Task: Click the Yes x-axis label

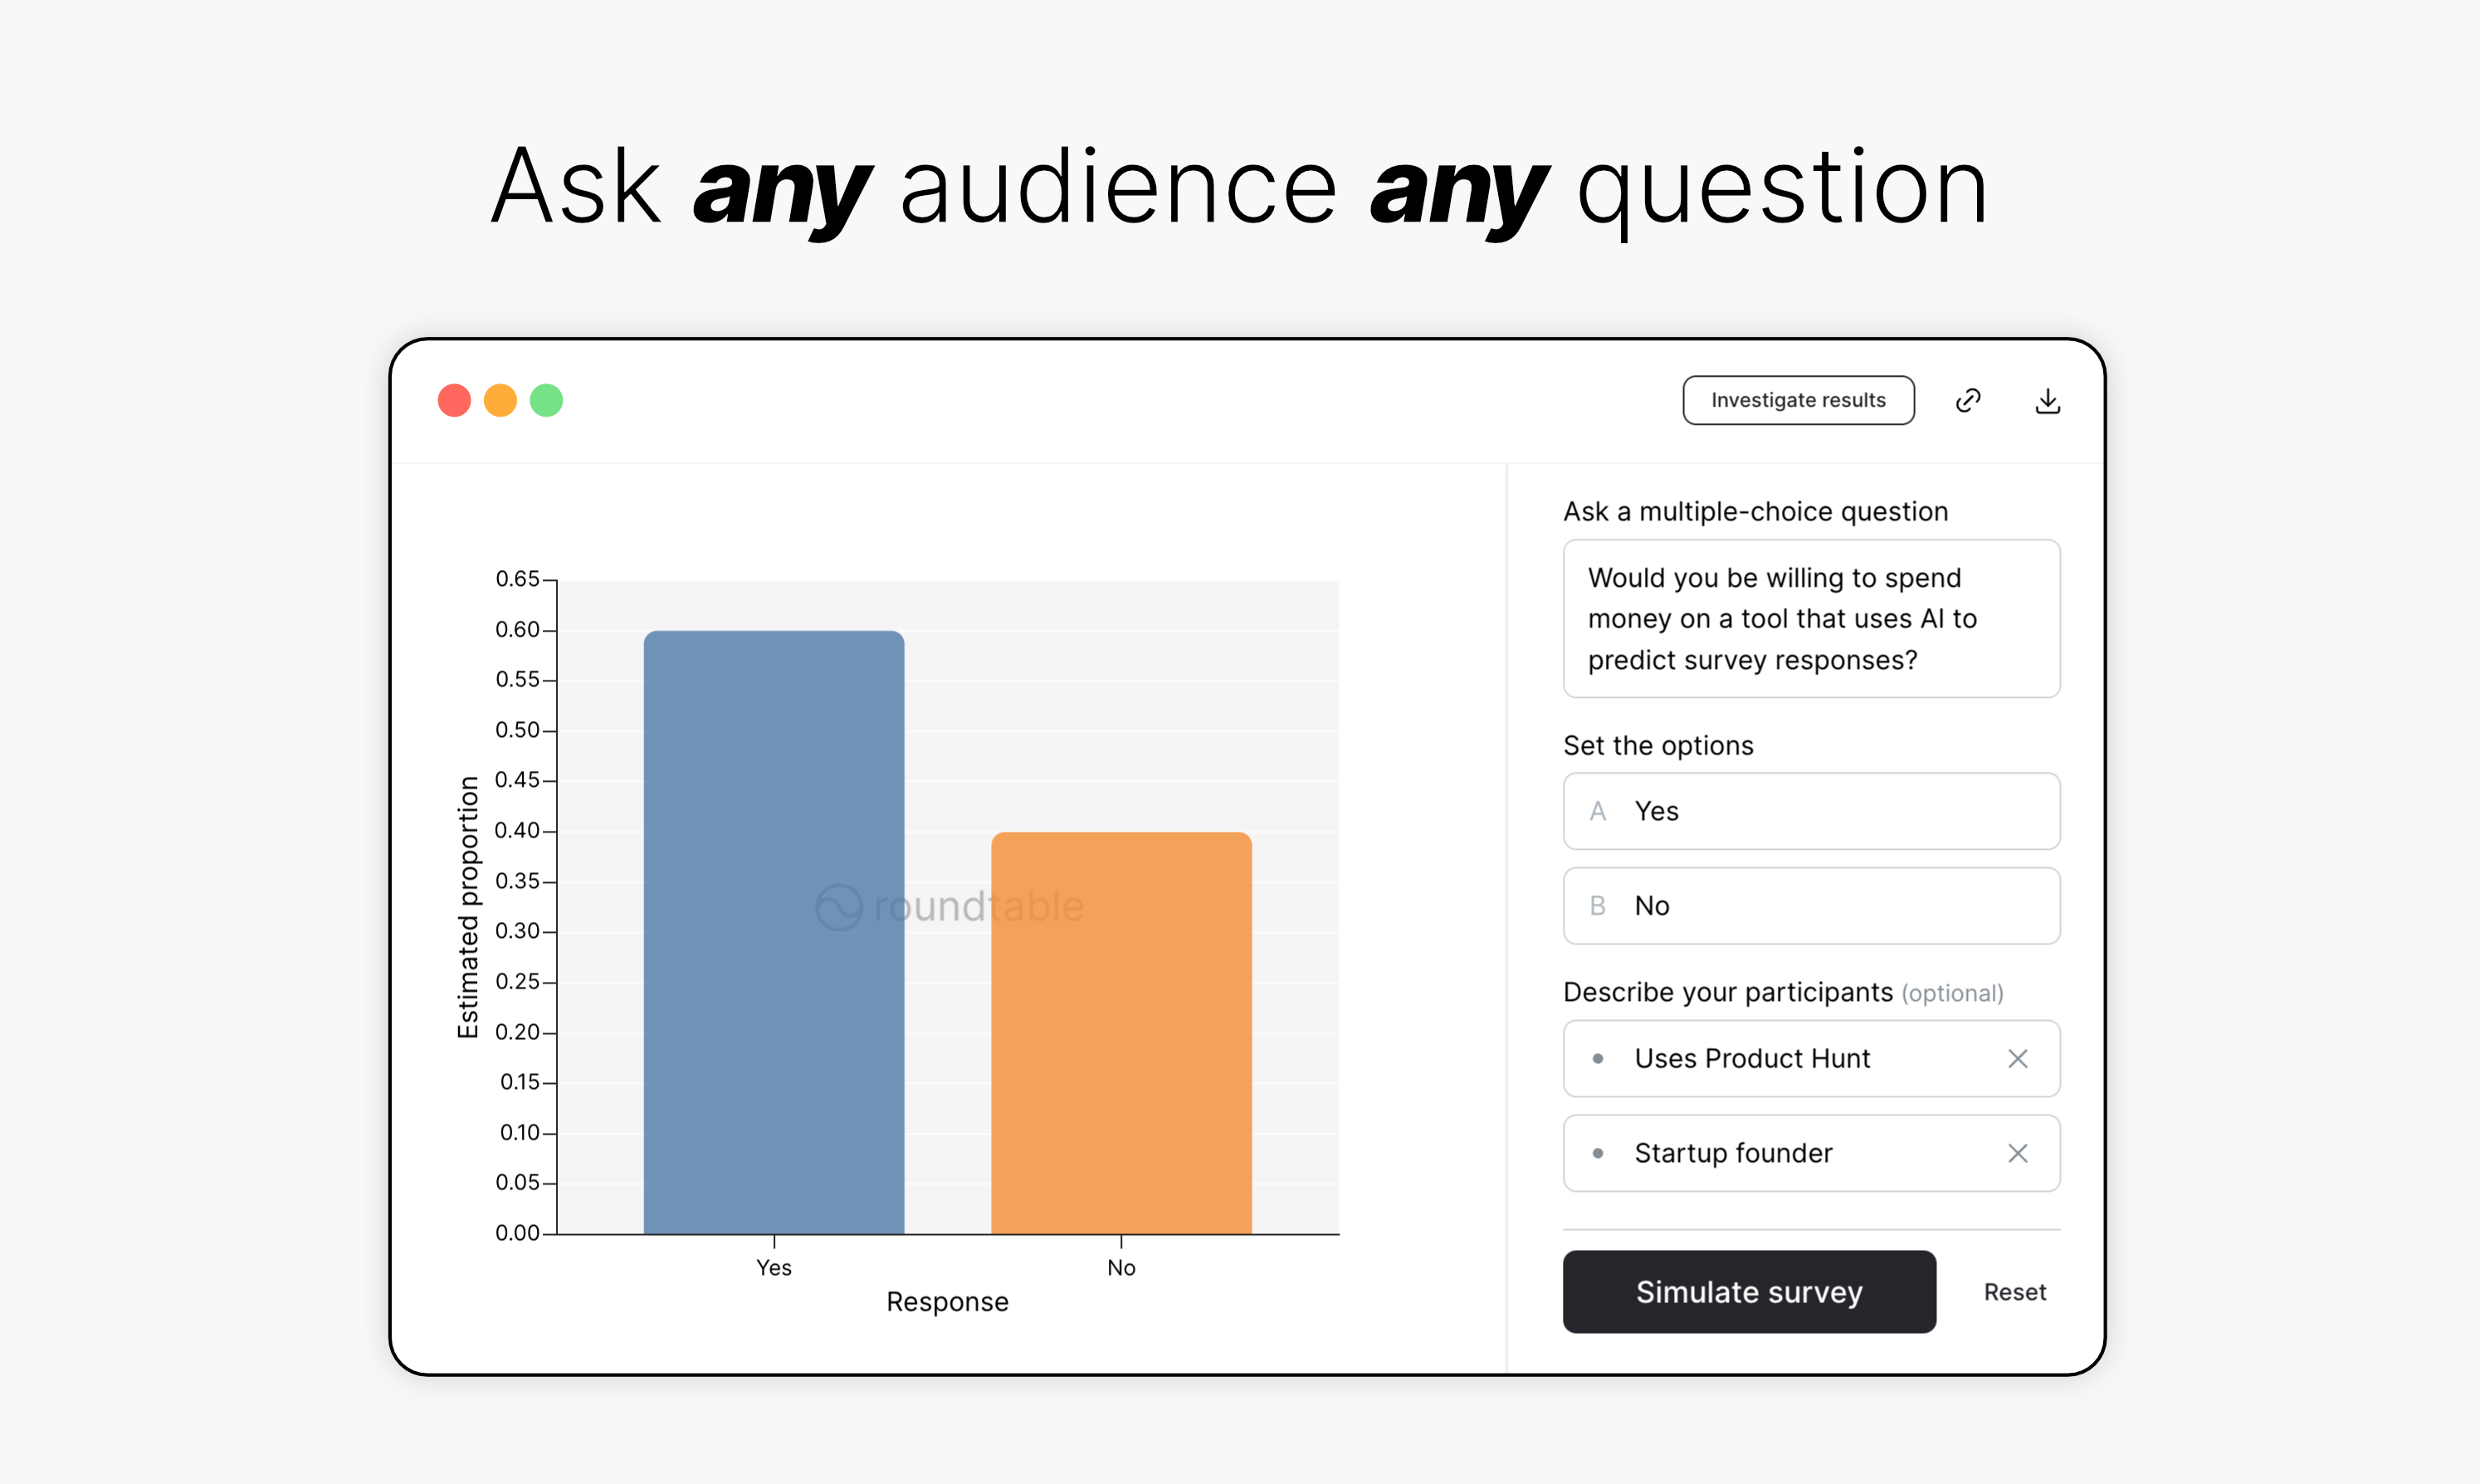Action: coord(773,1267)
